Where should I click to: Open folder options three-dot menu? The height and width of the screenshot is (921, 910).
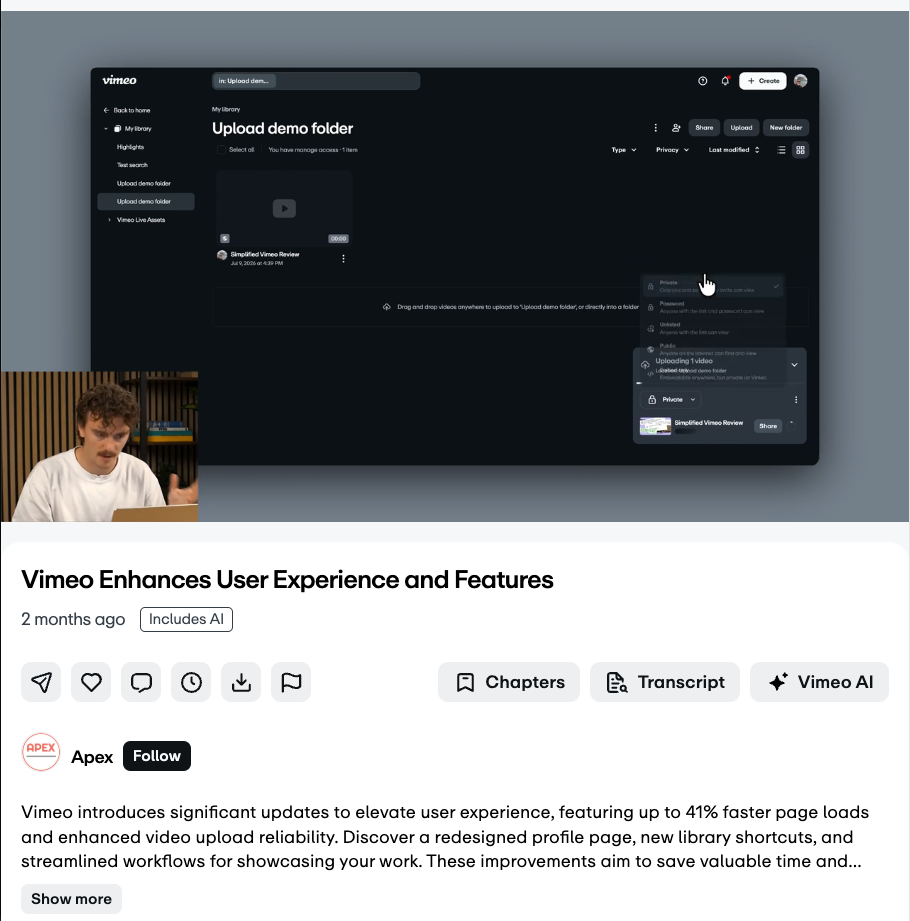(x=656, y=127)
